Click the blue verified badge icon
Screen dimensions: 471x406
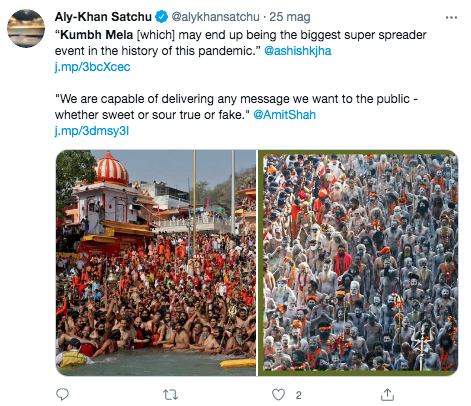(162, 17)
